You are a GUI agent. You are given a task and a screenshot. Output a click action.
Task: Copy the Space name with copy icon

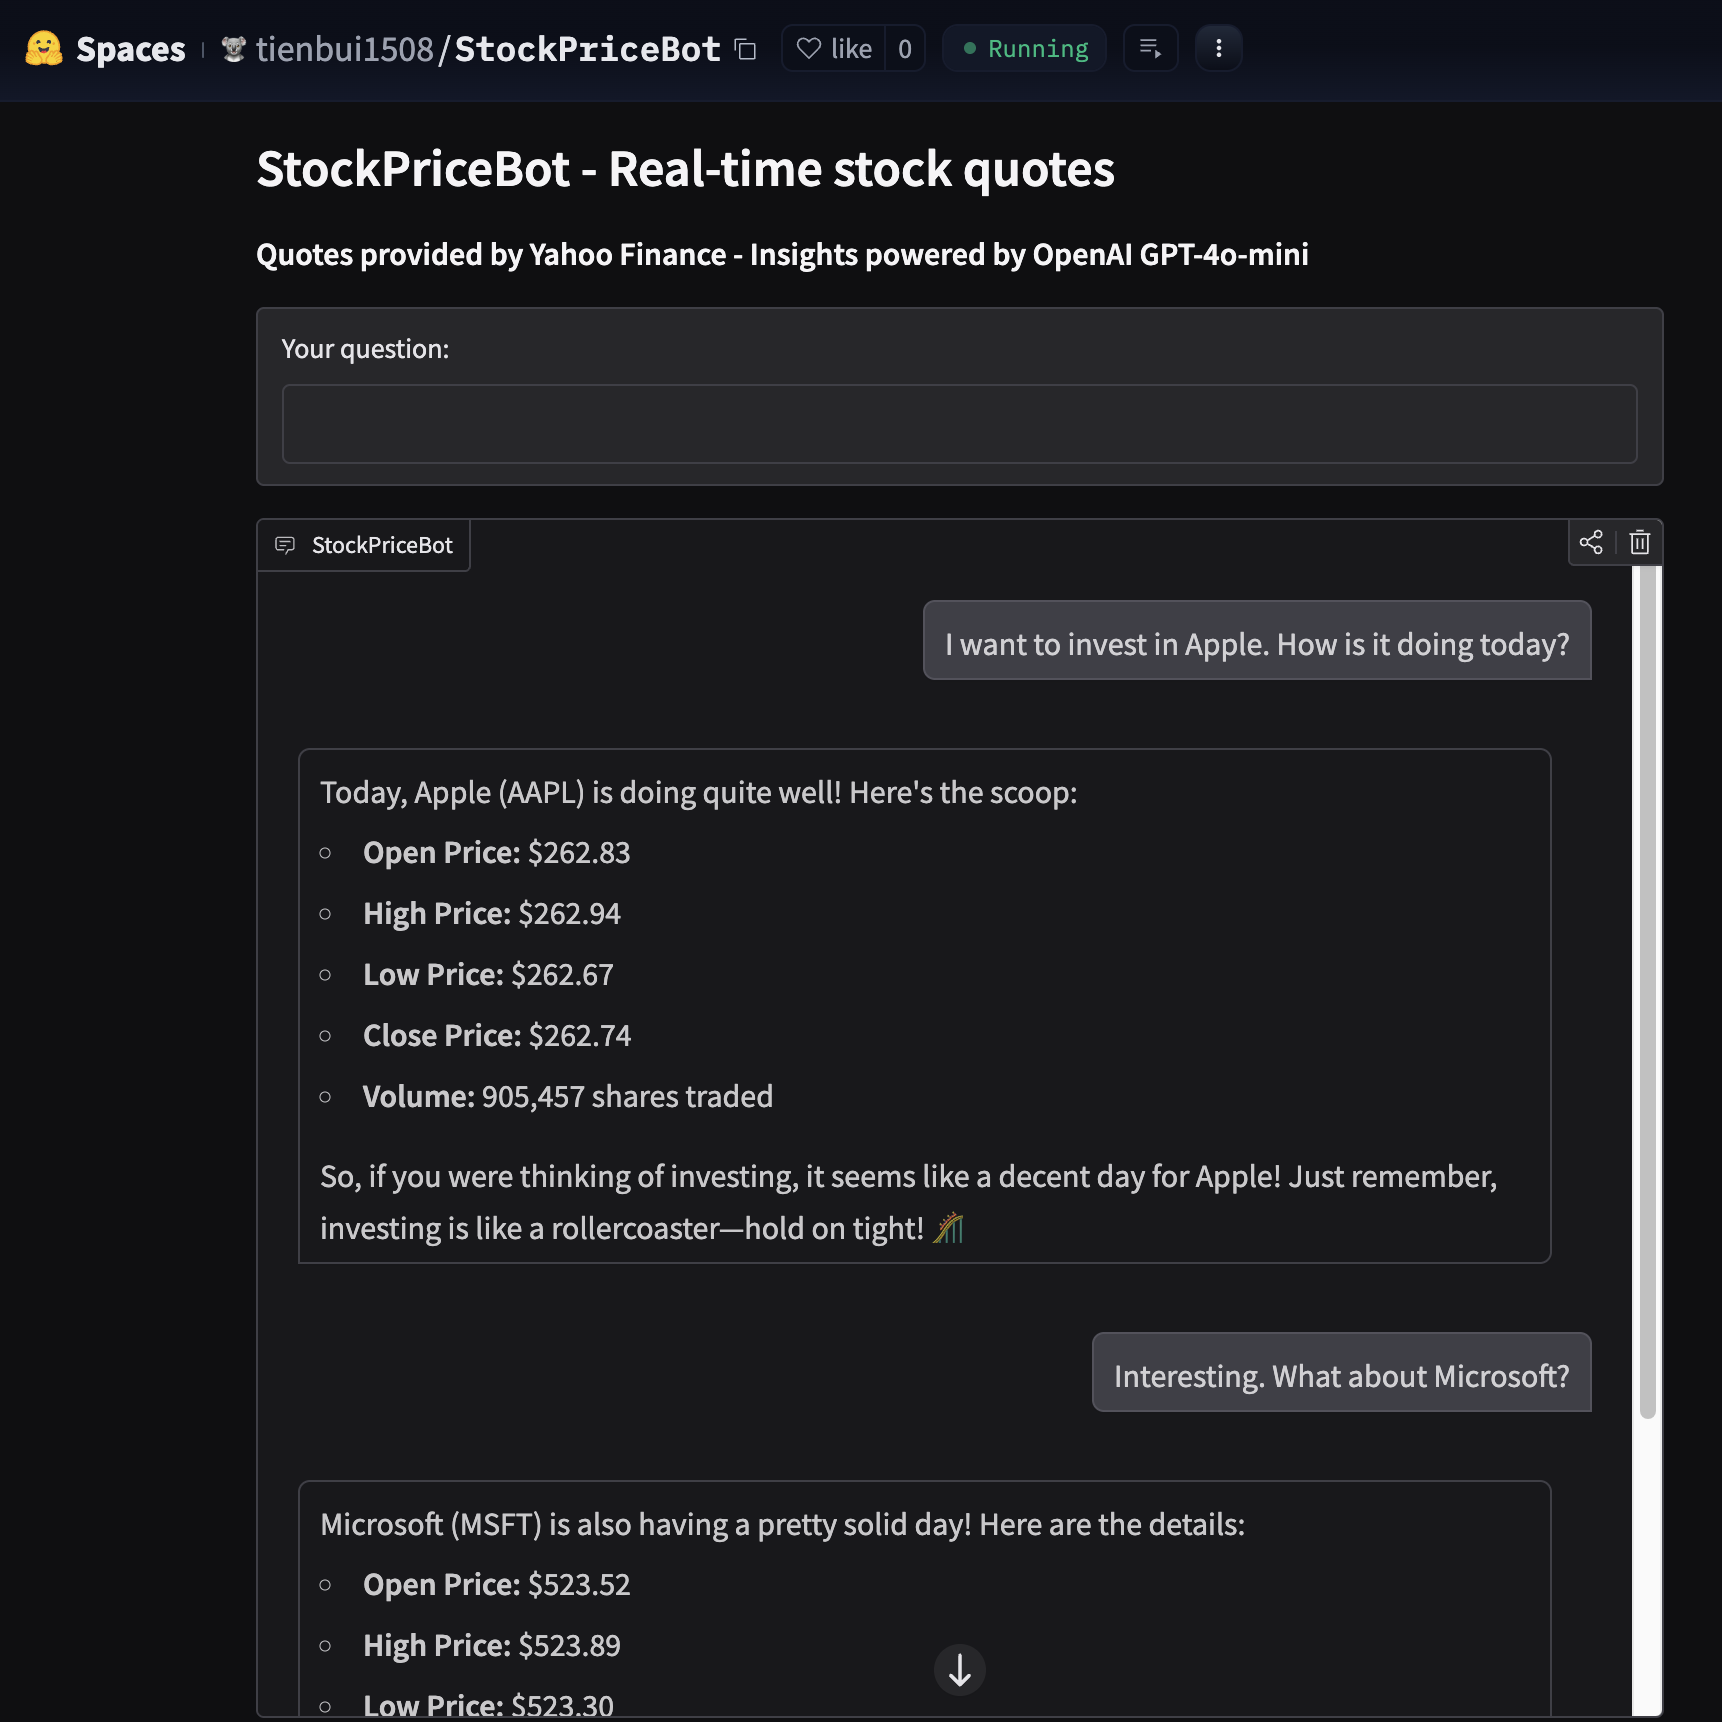click(746, 49)
